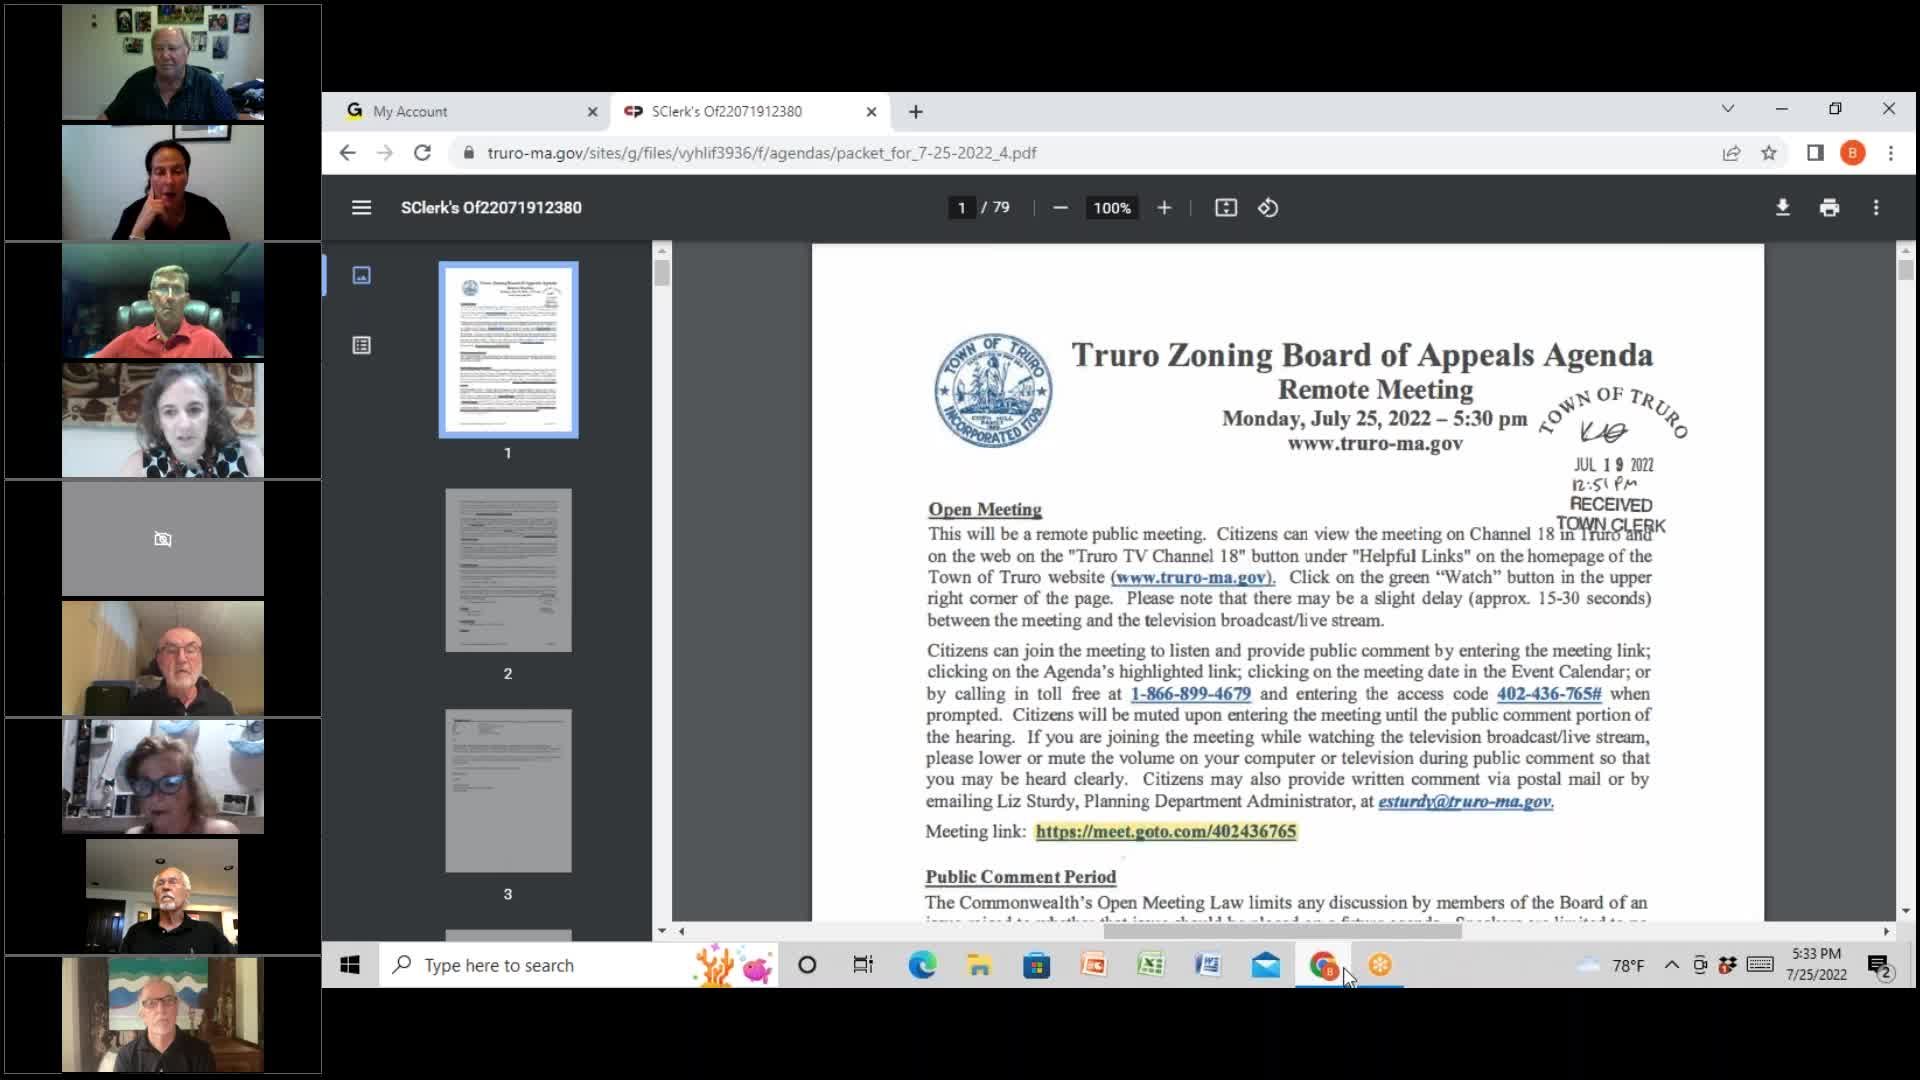
Task: Open the tab search dropdown
Action: 1728,108
